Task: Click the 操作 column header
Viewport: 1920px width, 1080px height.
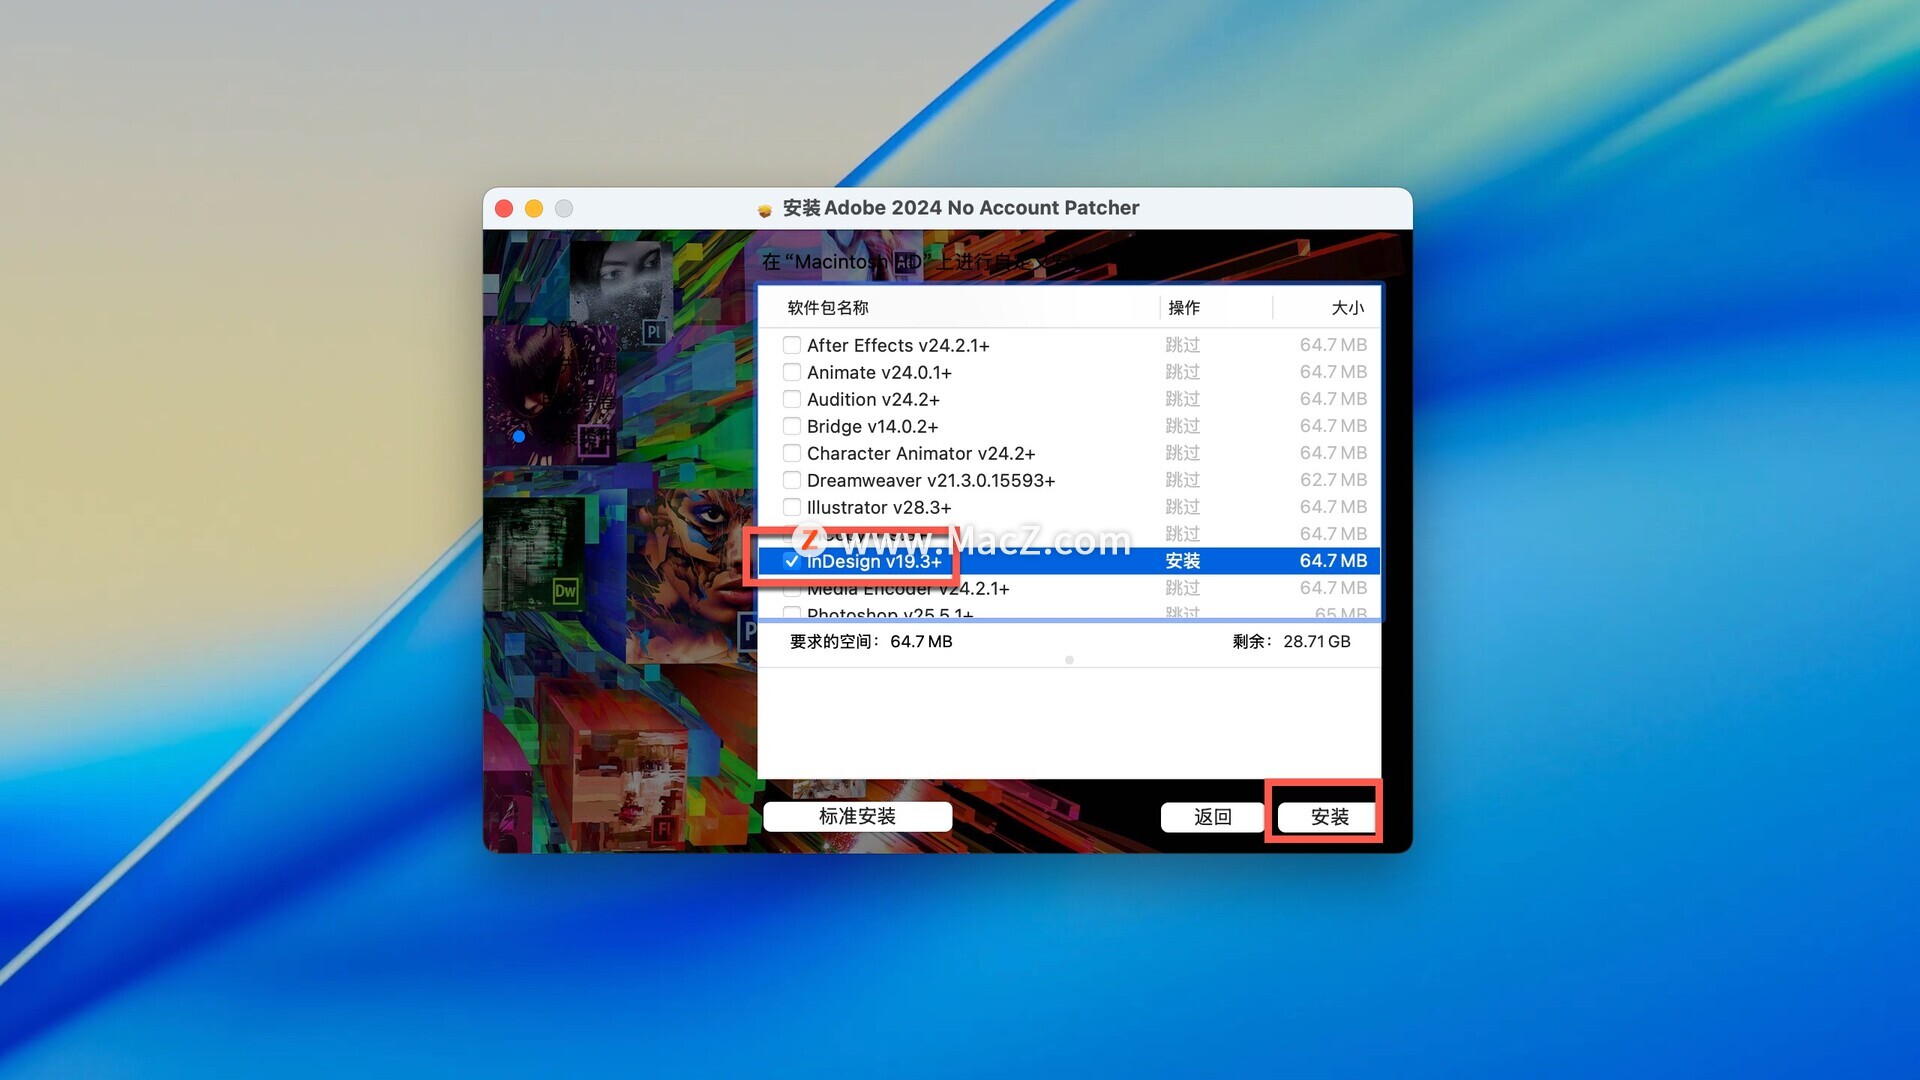Action: point(1184,308)
